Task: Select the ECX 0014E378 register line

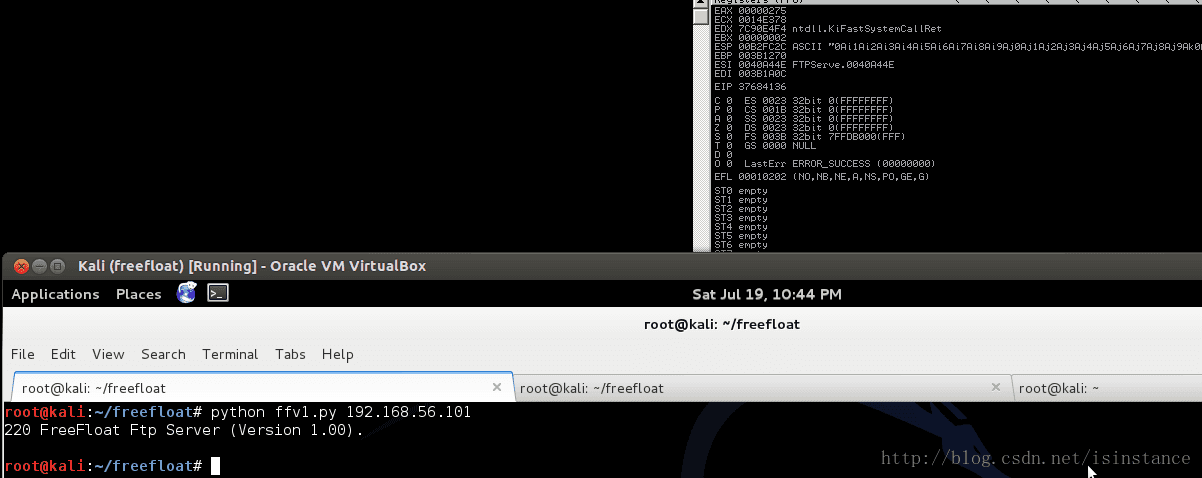Action: coord(750,20)
